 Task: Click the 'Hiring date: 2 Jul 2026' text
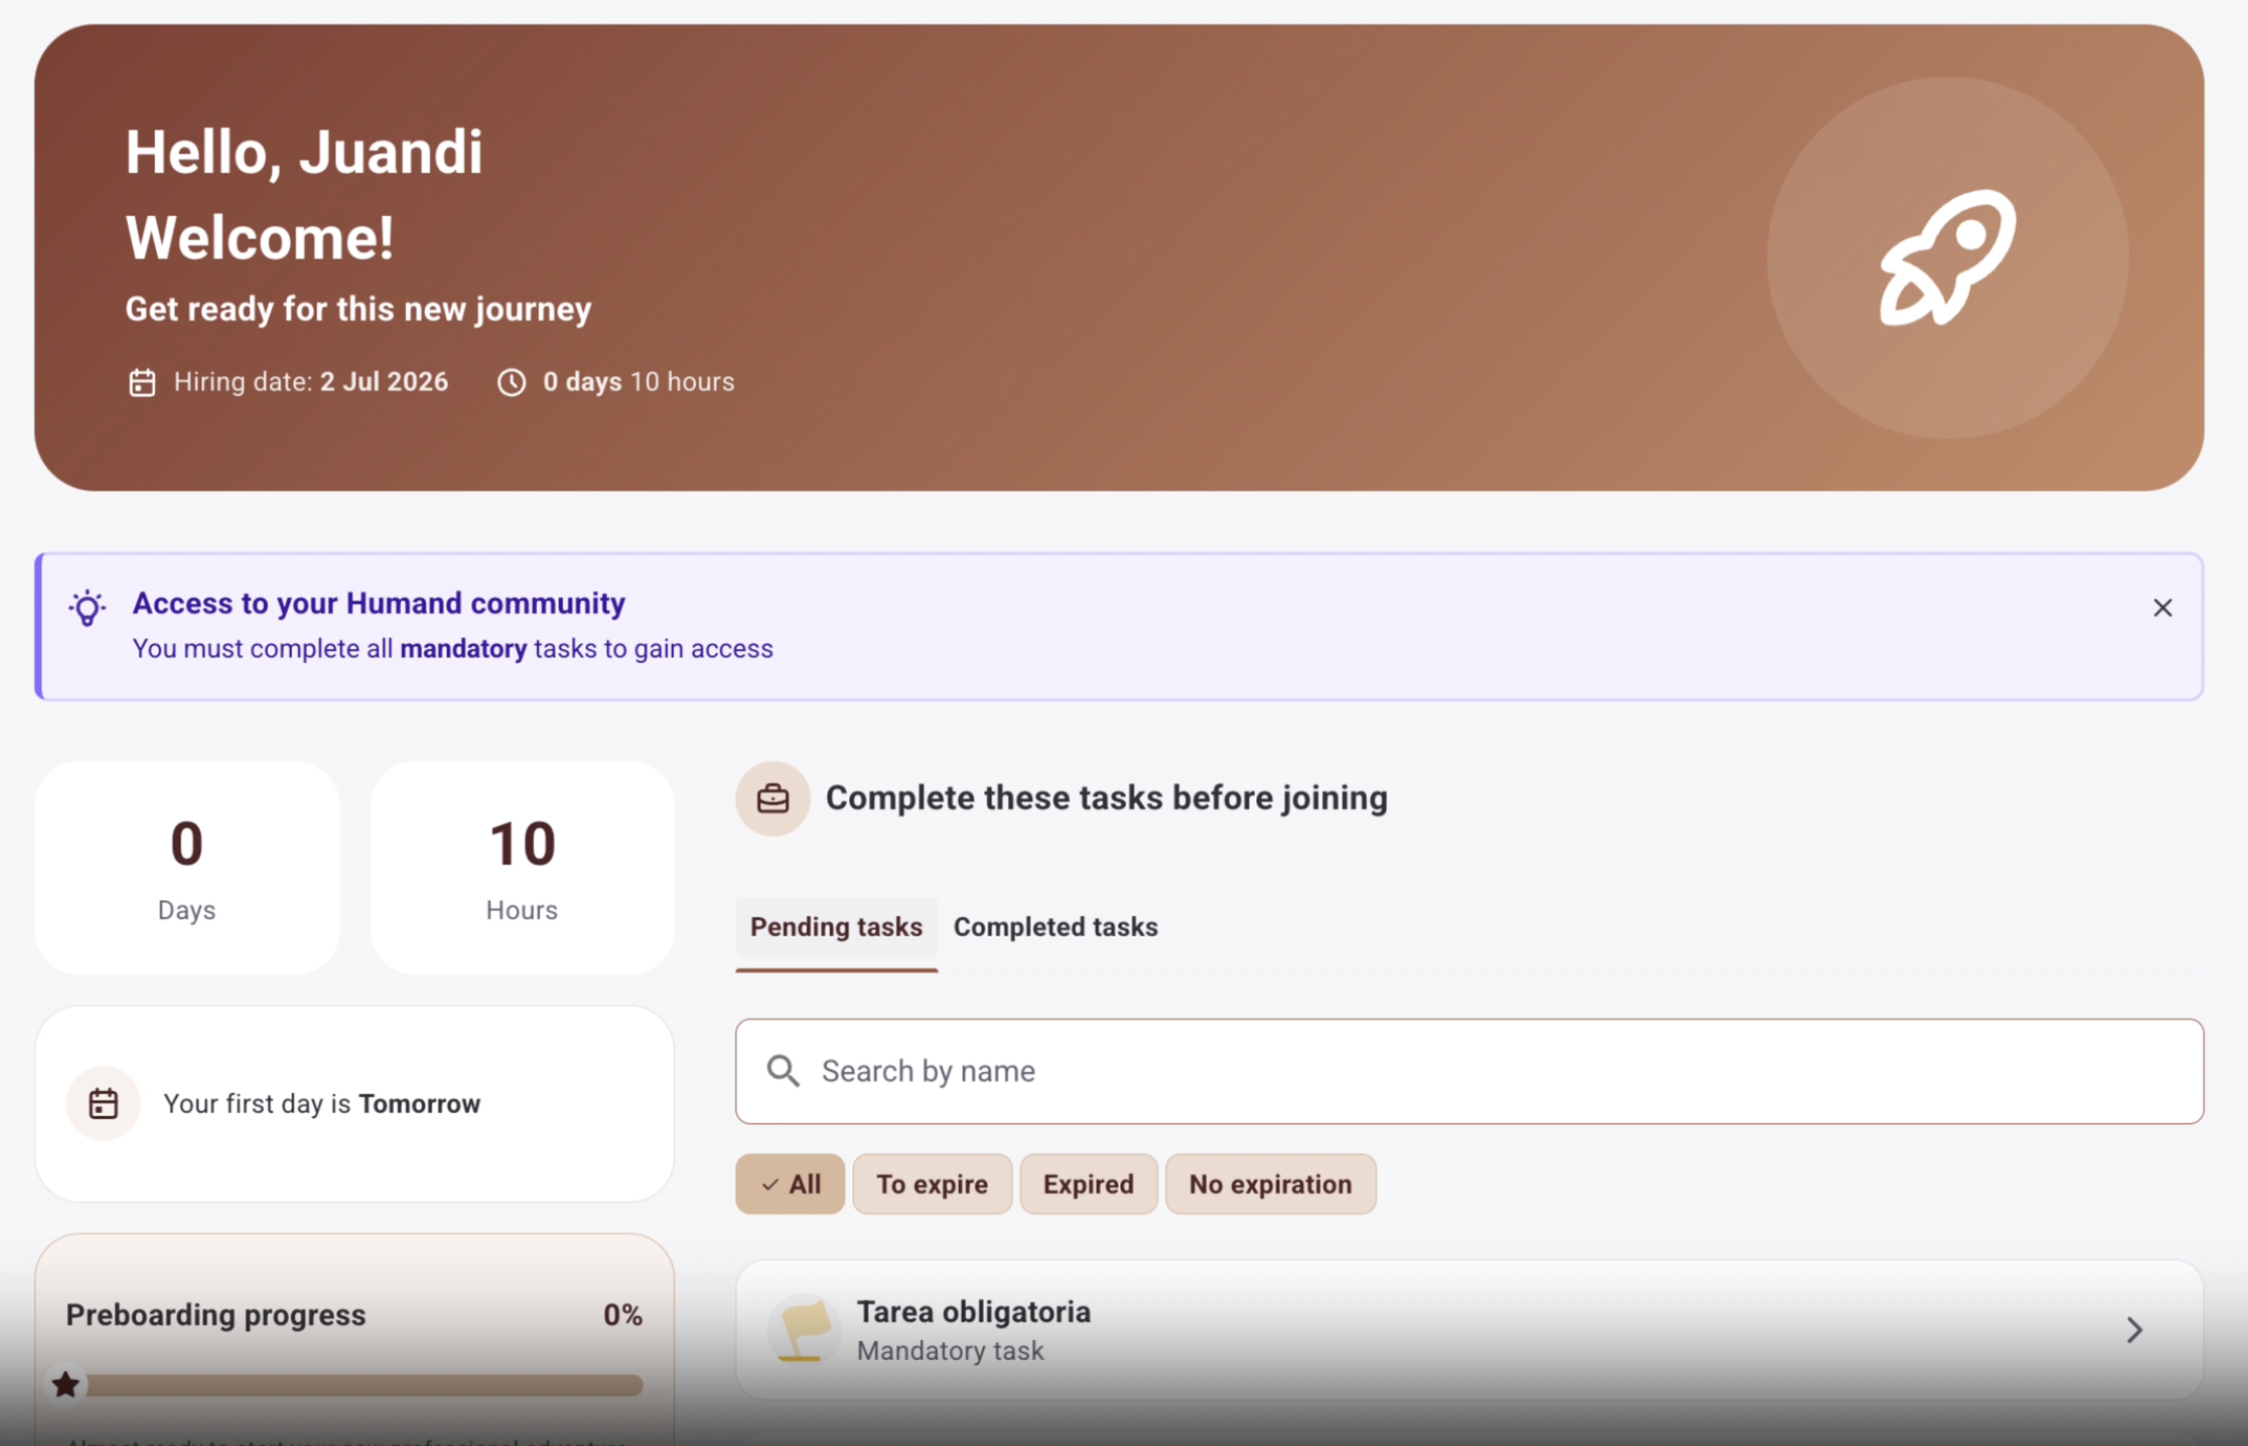tap(311, 382)
